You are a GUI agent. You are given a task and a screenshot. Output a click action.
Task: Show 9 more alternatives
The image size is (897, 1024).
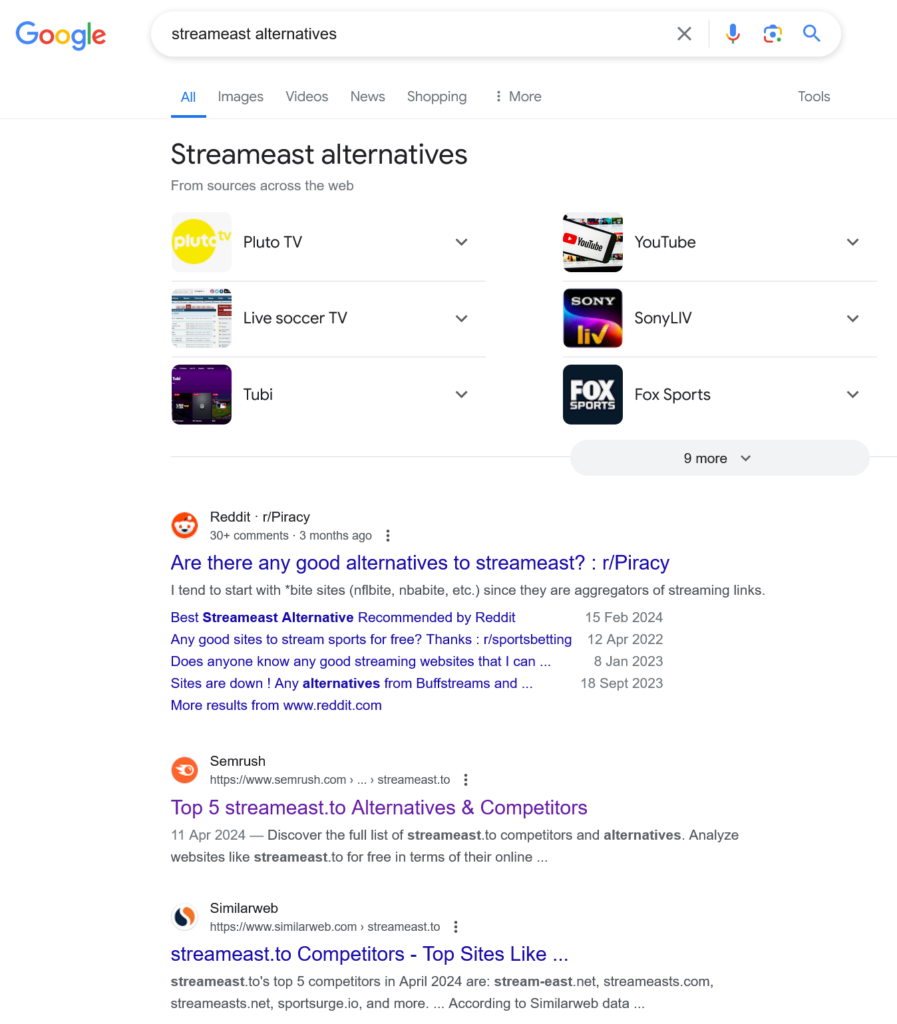tap(718, 458)
